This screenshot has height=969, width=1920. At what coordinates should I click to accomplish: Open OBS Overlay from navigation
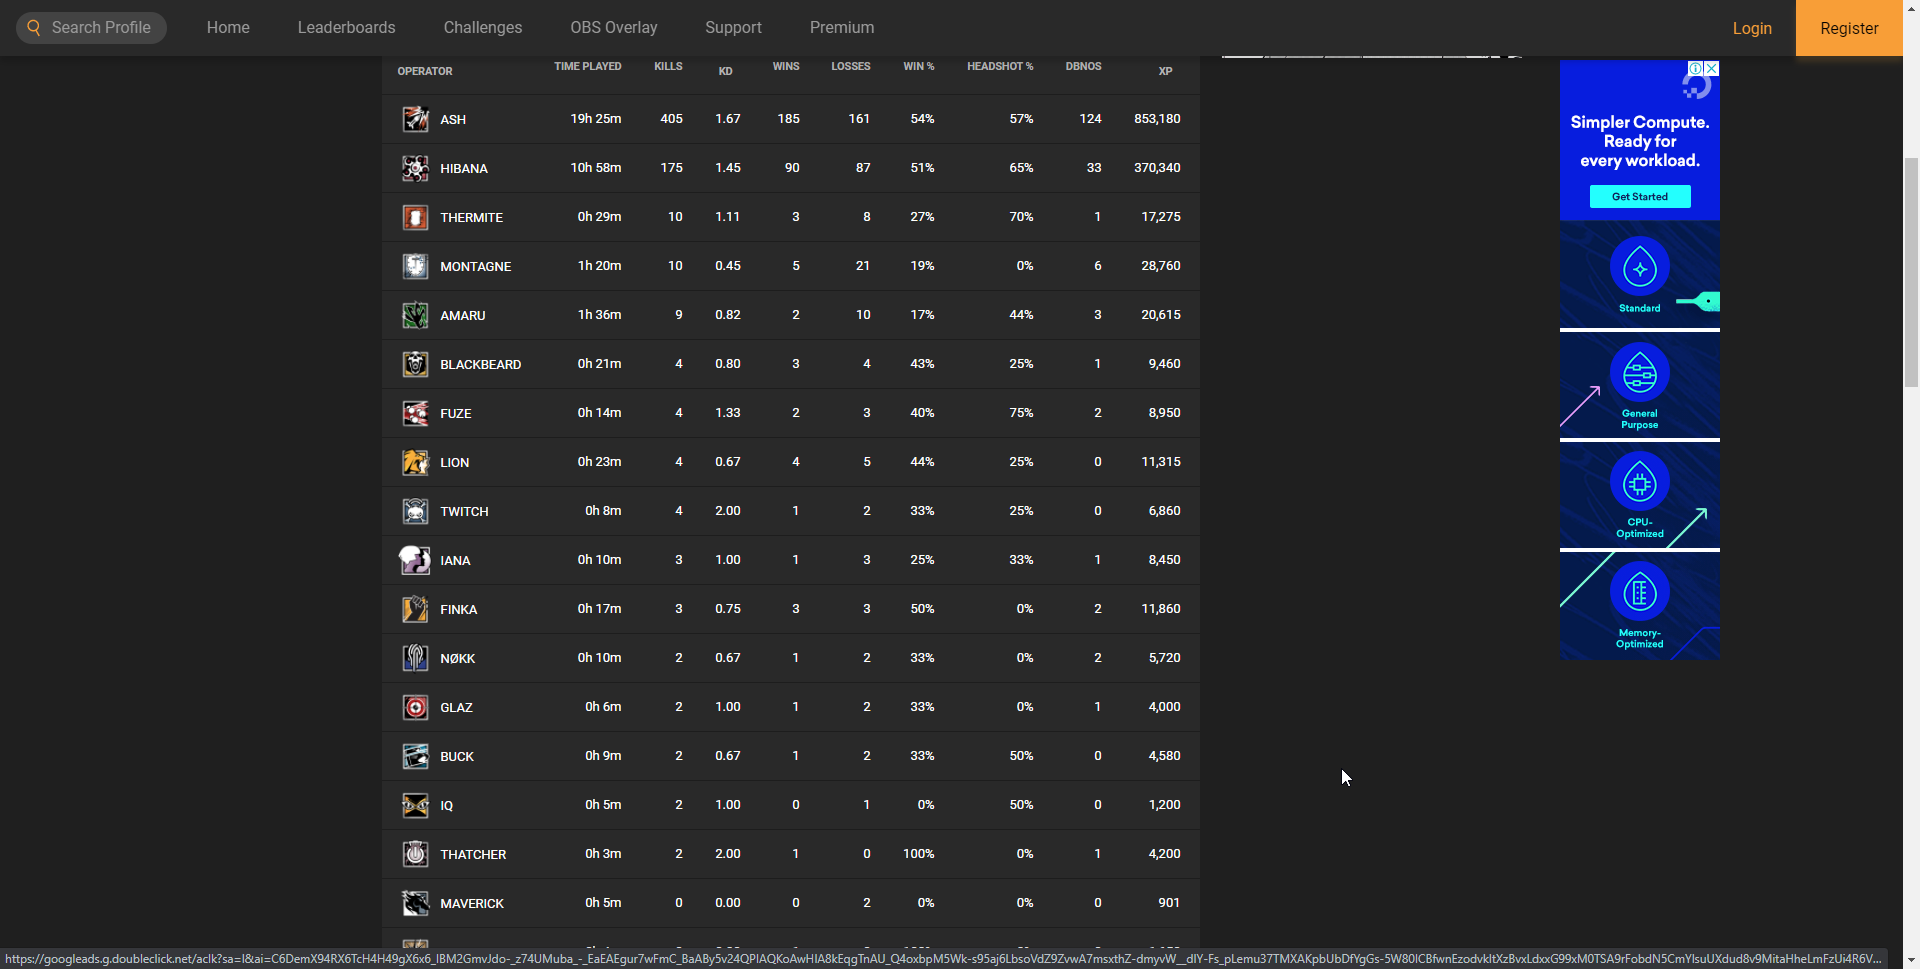613,28
